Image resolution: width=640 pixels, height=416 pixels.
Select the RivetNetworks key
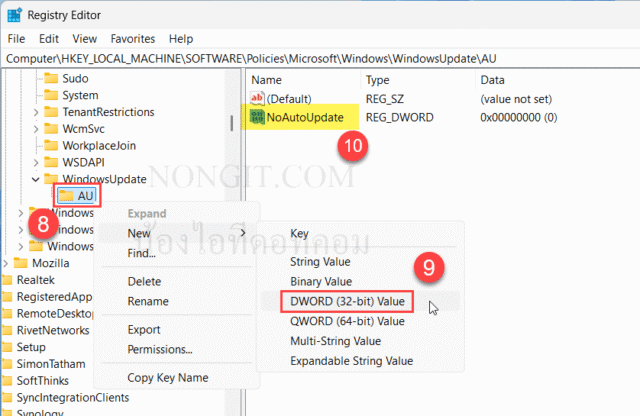click(x=53, y=330)
